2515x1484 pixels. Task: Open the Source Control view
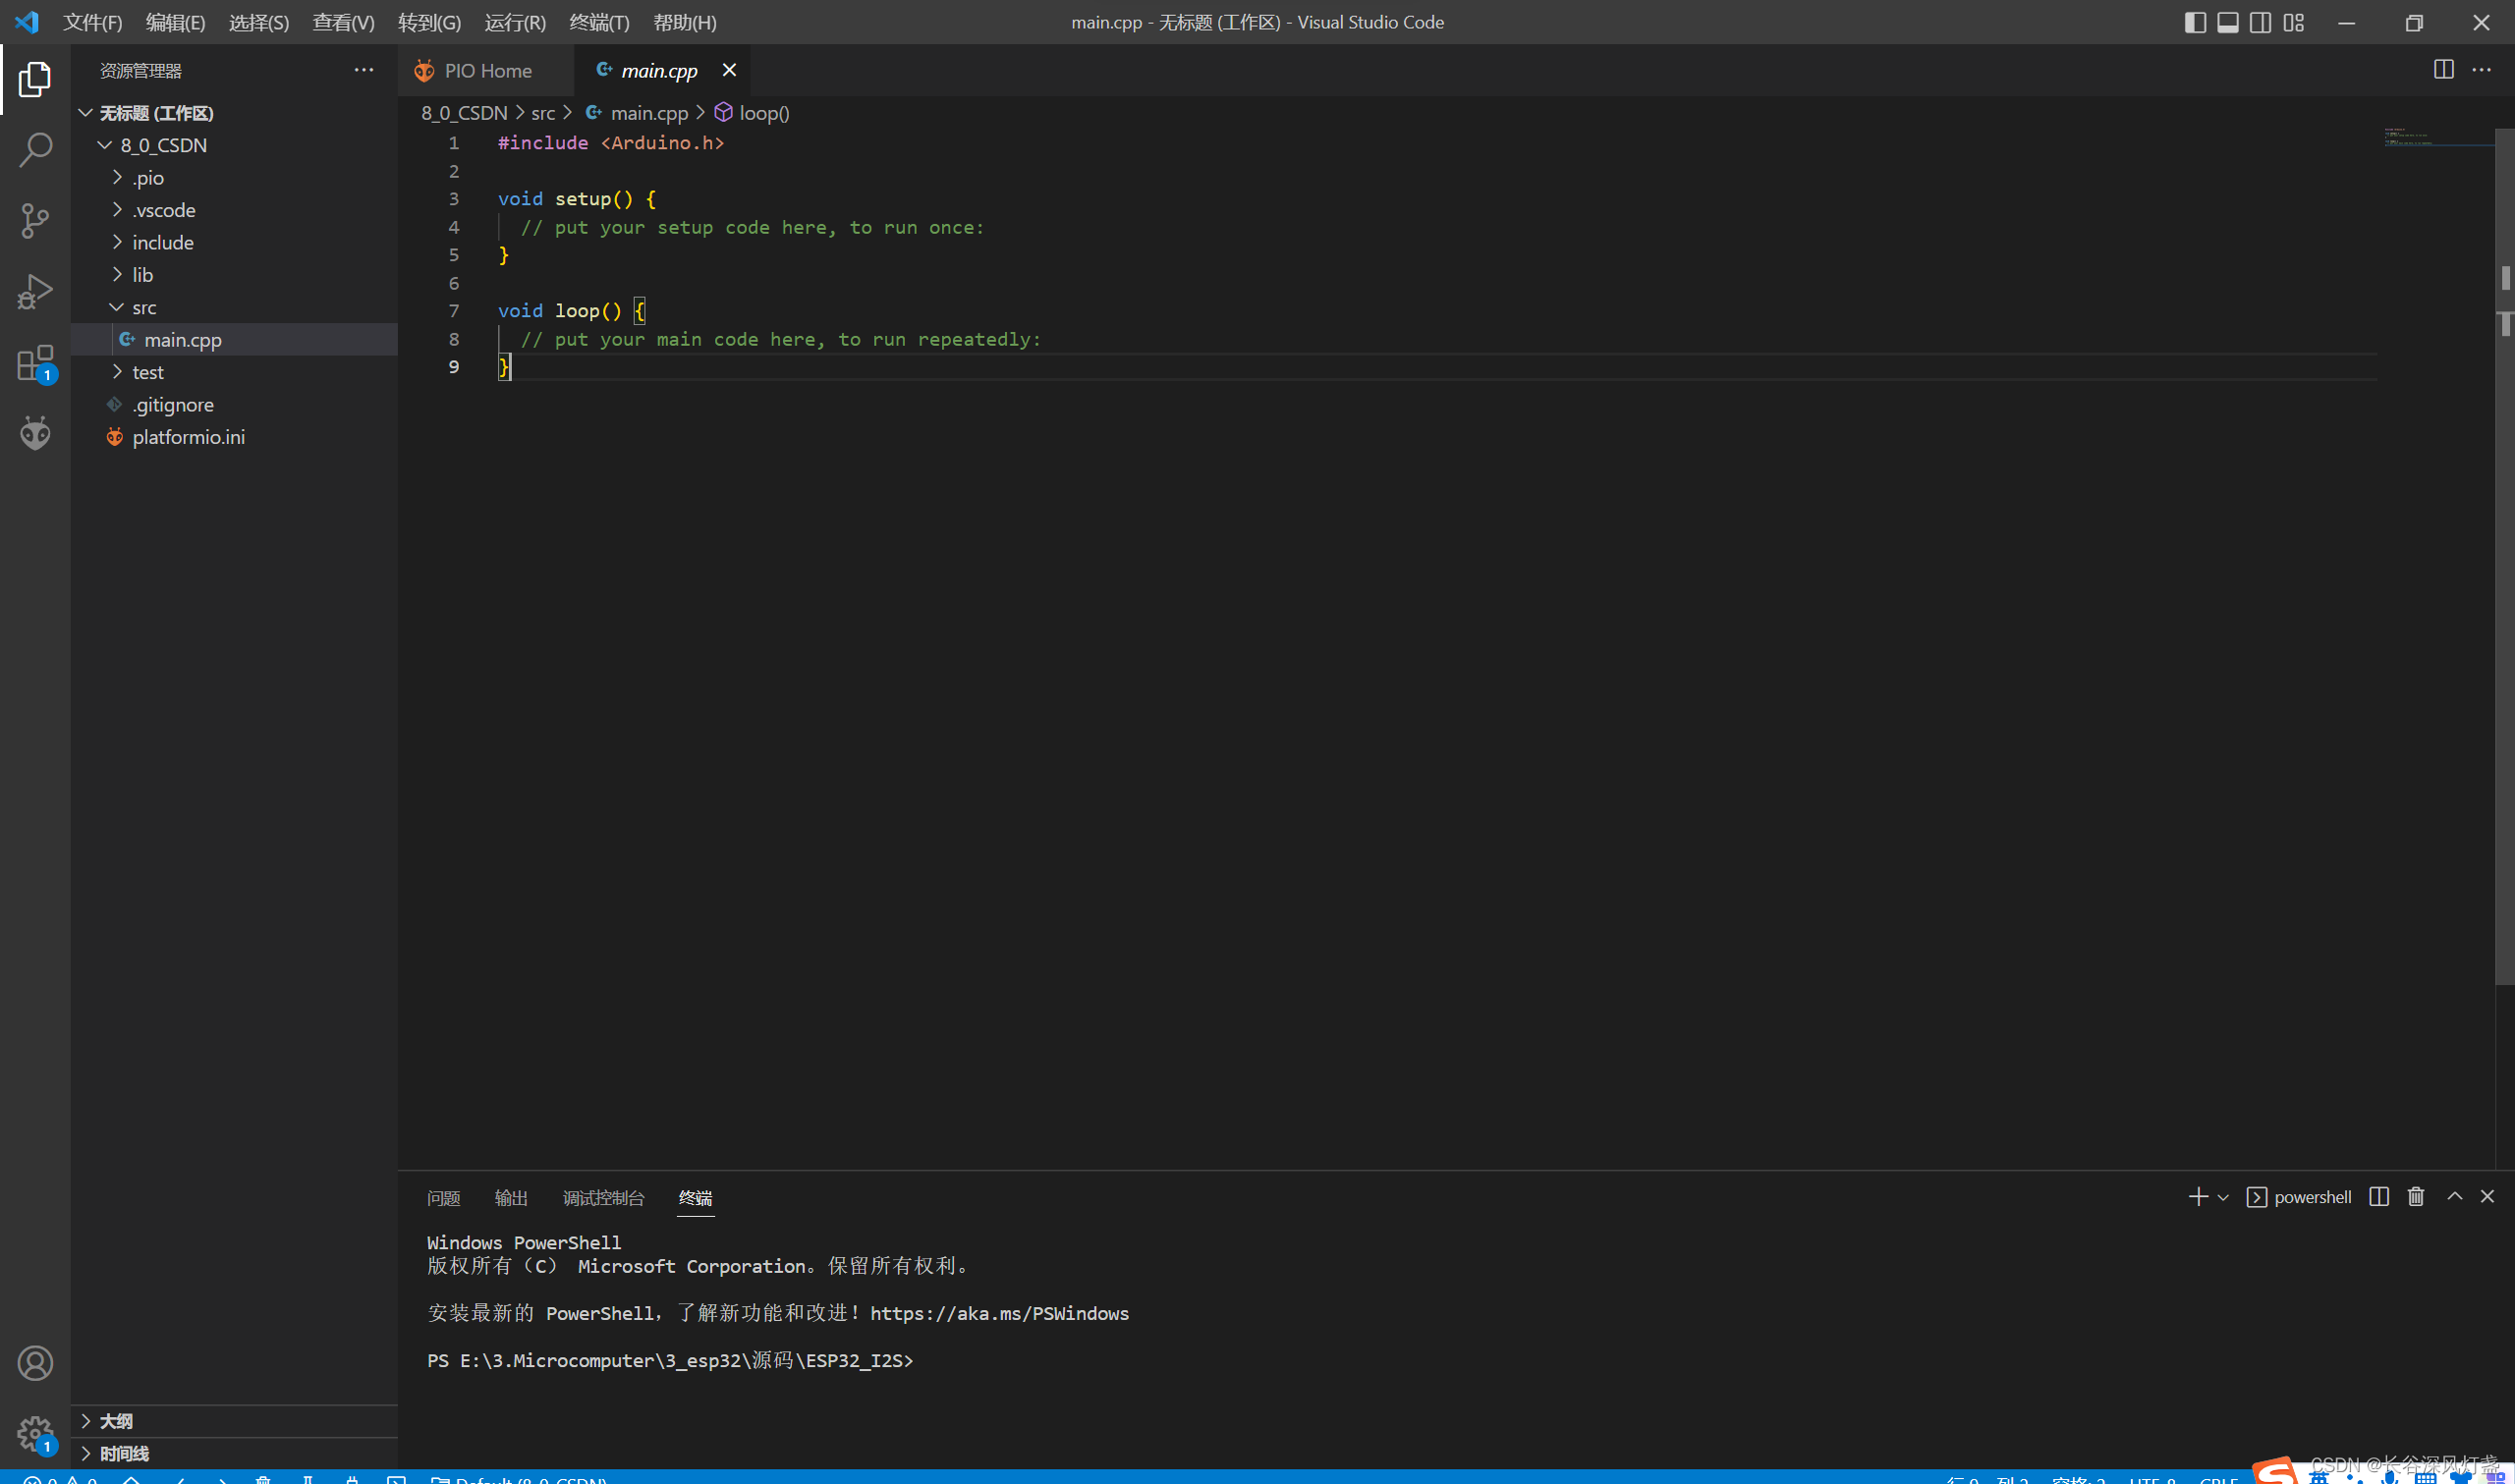(x=35, y=221)
